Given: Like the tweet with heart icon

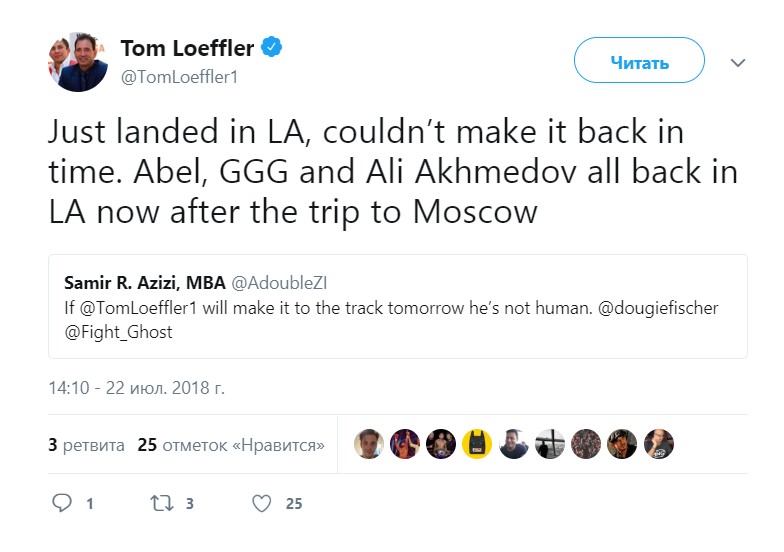Looking at the screenshot, I should [262, 503].
